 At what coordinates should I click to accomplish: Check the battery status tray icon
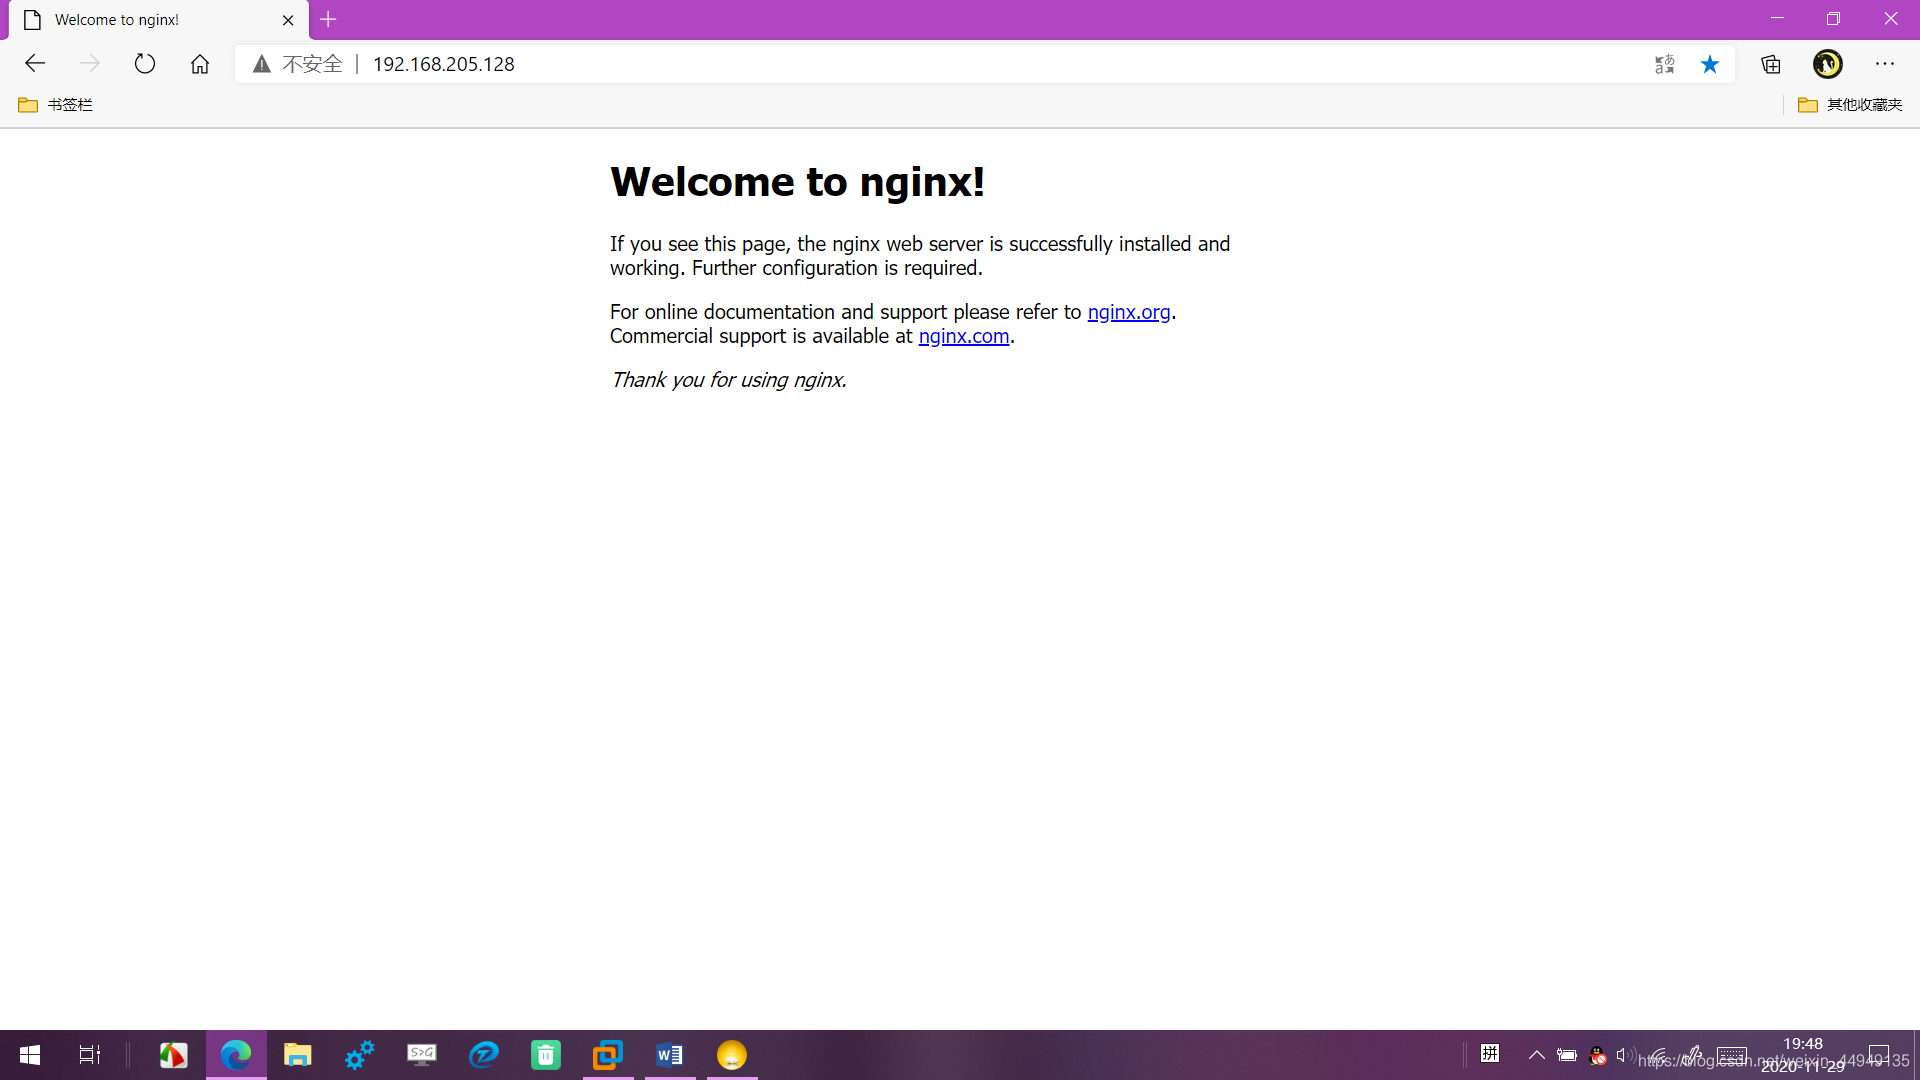tap(1567, 1055)
